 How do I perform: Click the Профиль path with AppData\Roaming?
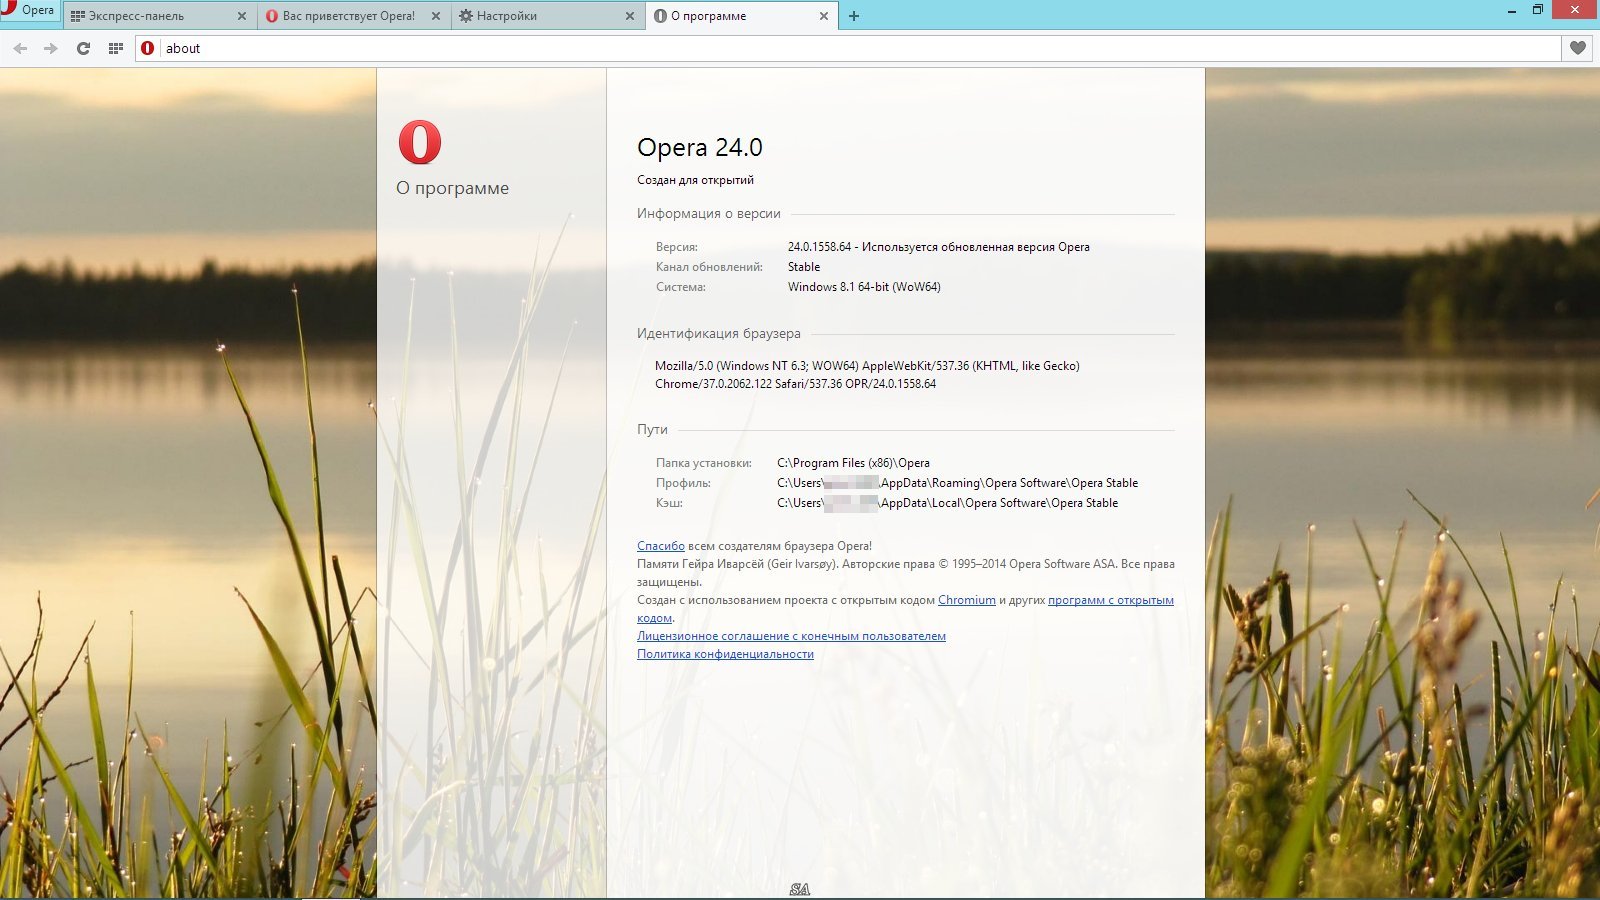[x=957, y=483]
